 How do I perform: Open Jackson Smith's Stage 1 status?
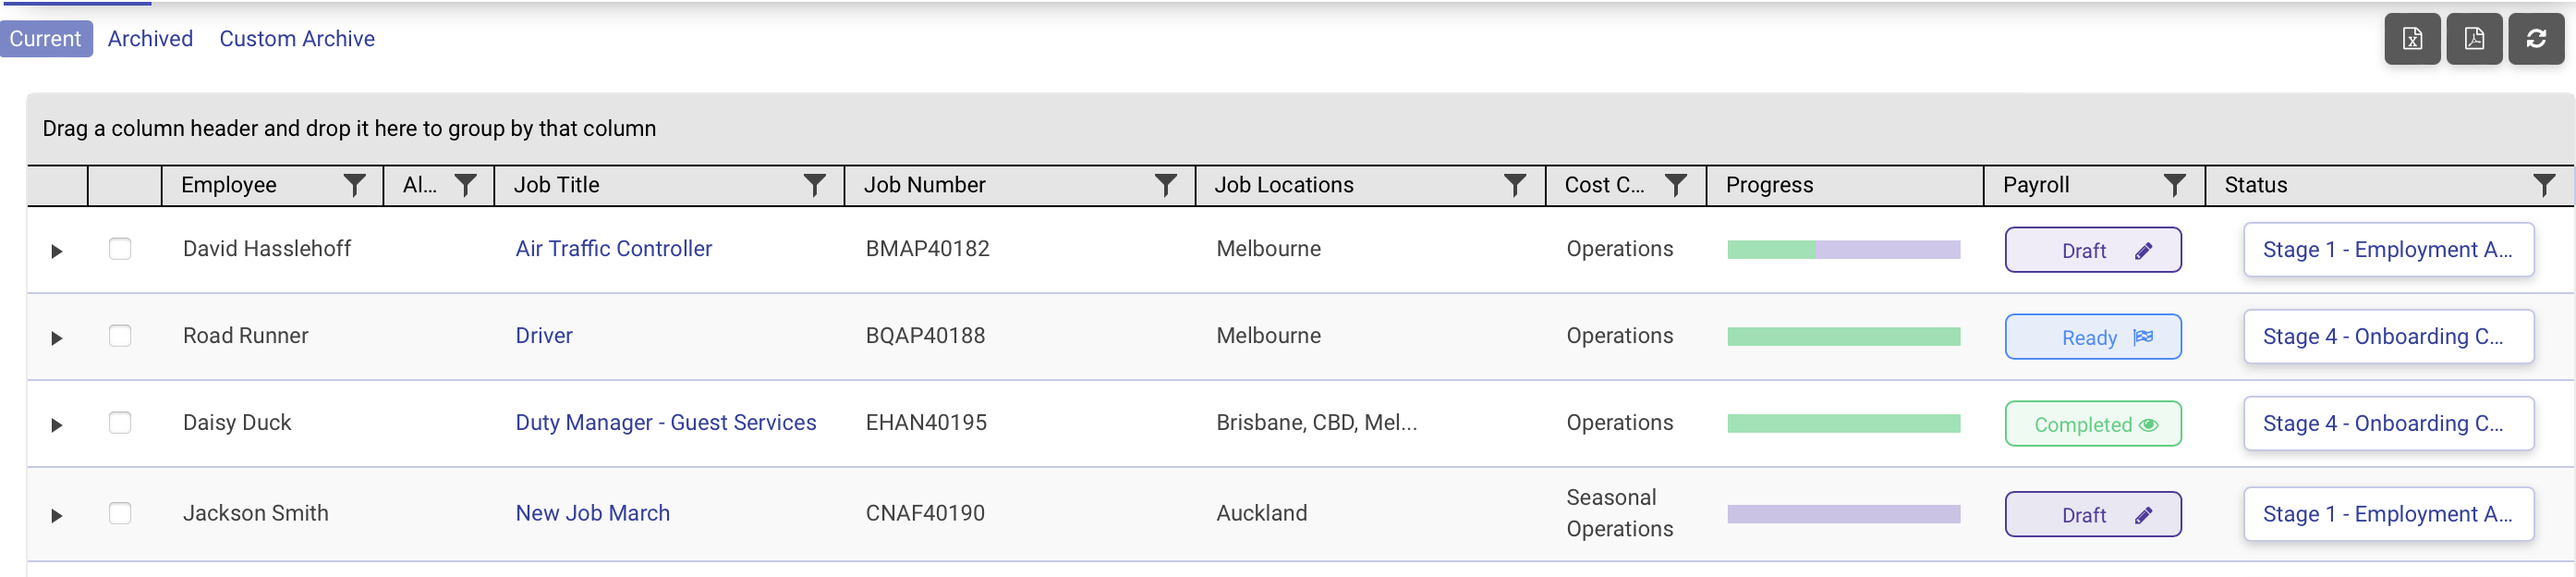click(x=2388, y=514)
